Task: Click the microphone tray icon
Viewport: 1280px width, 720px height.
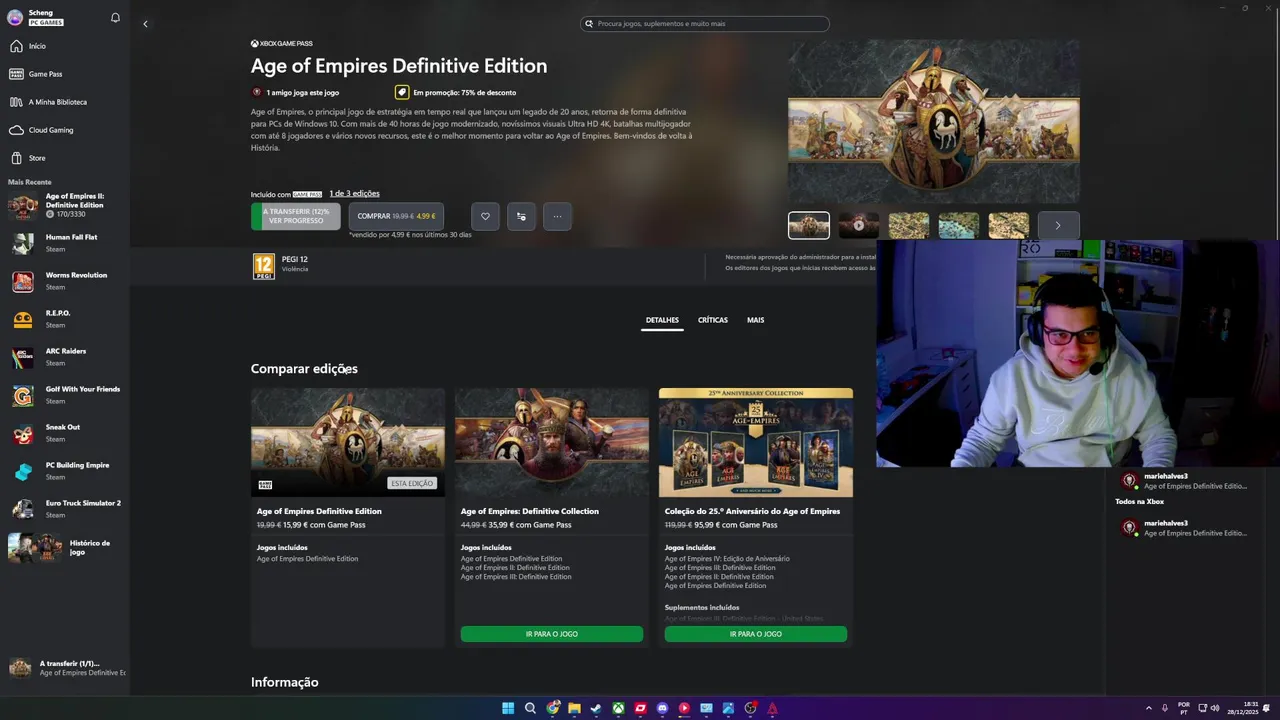Action: point(1165,708)
